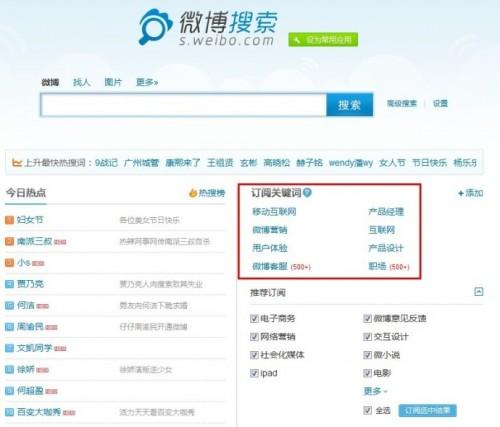Click the rising-trend chart icon
The height and width of the screenshot is (427, 500).
tap(17, 163)
